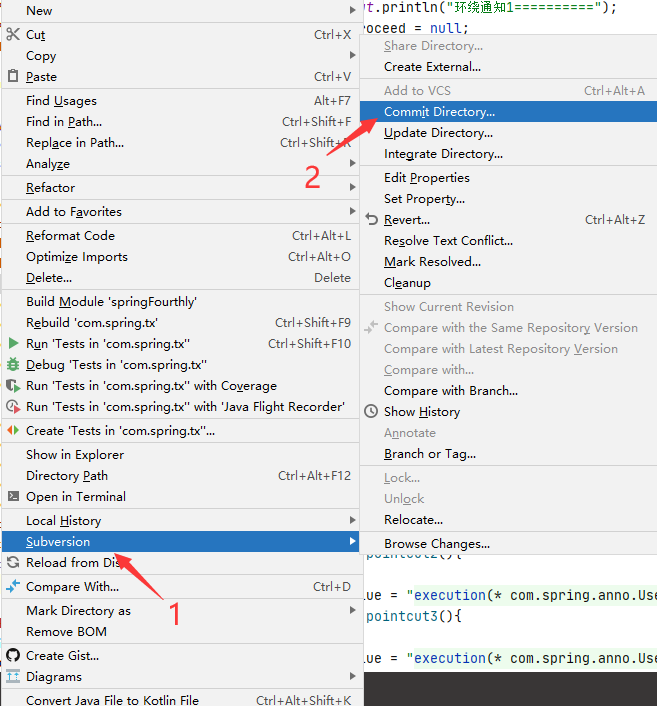Screen dimensions: 657x706
Task: Select Commit Directory... in Subversion submenu
Action: click(508, 112)
